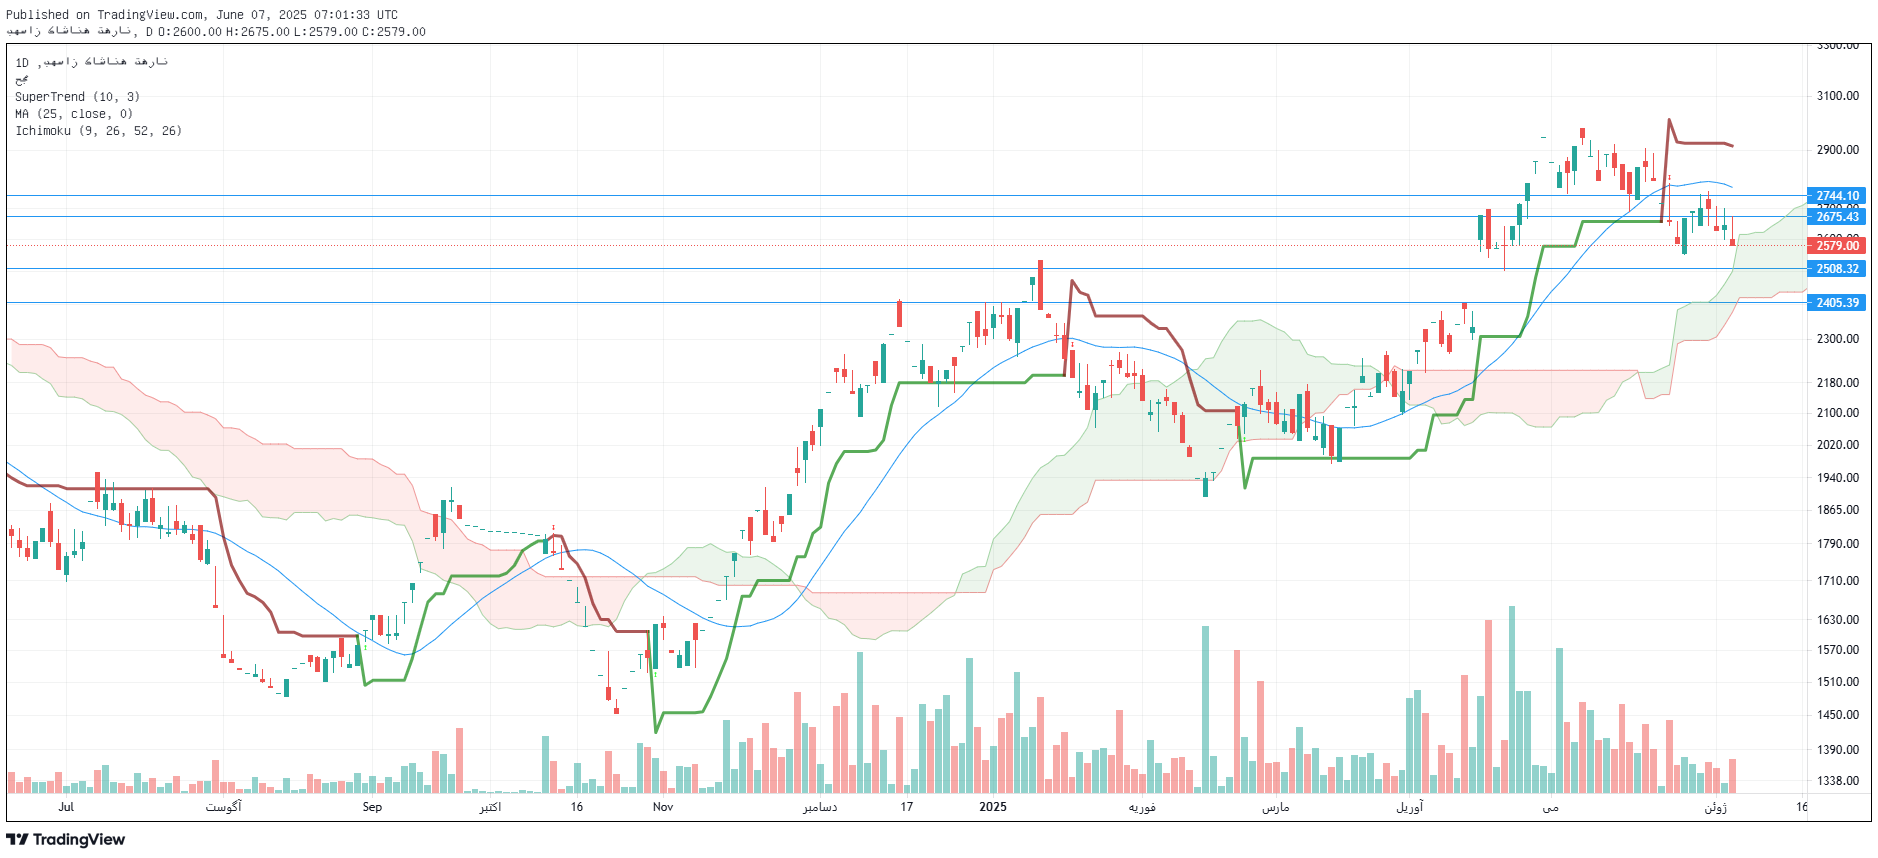Click the 1D symbol title in legend
This screenshot has height=858, width=1878.
click(91, 62)
